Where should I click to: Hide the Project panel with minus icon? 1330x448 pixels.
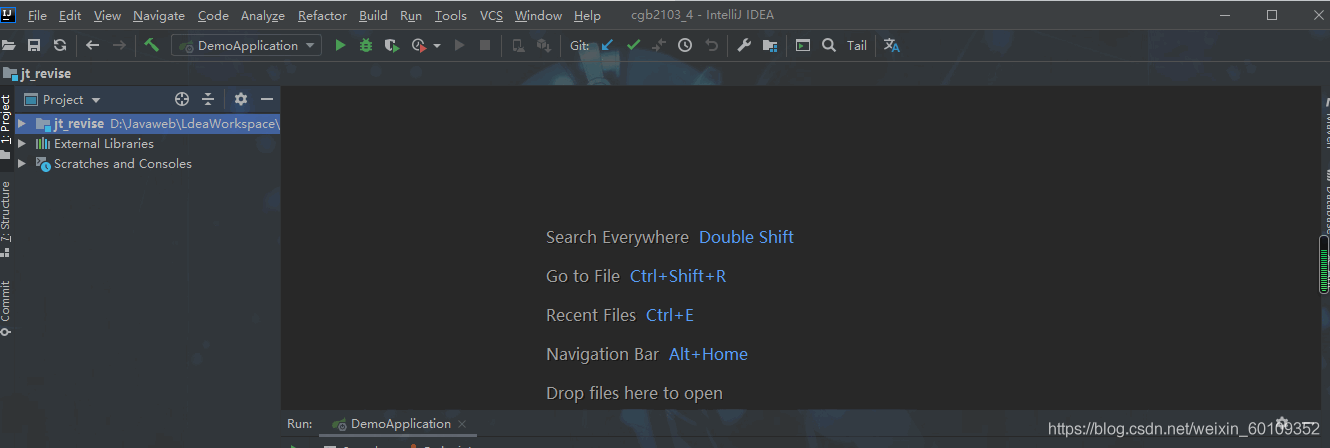[267, 99]
